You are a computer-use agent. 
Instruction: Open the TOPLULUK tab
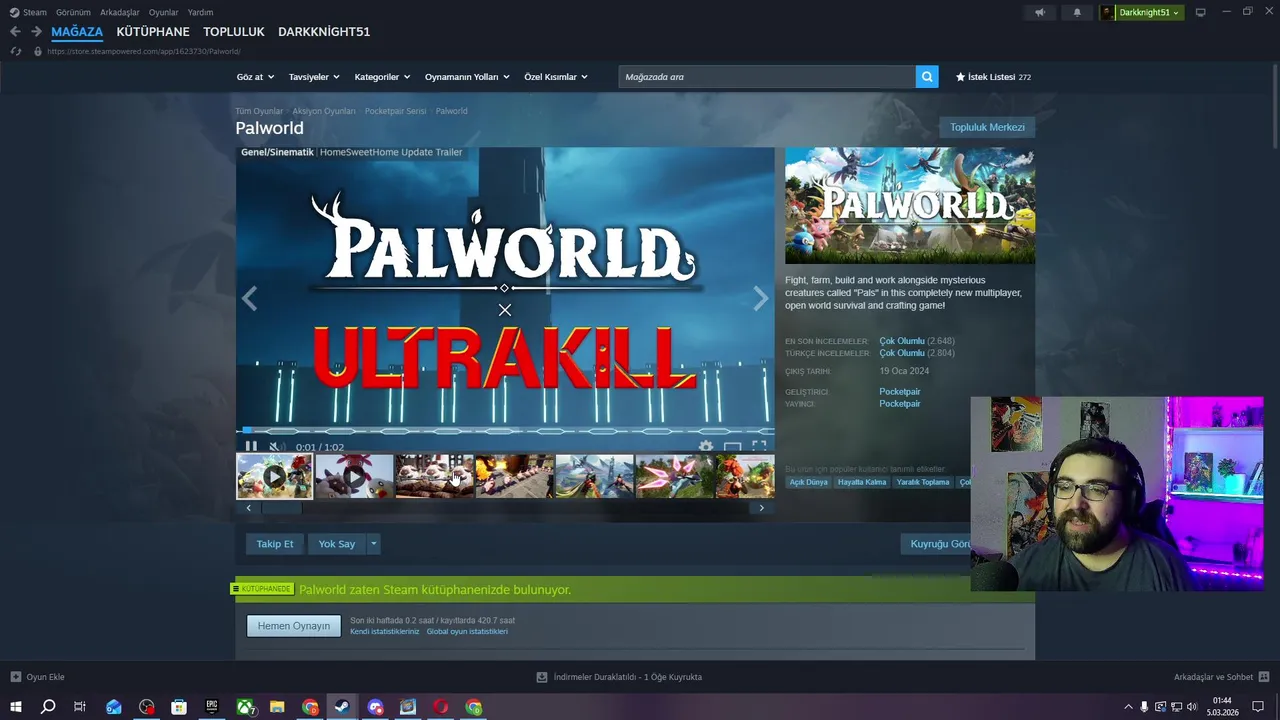coord(234,32)
